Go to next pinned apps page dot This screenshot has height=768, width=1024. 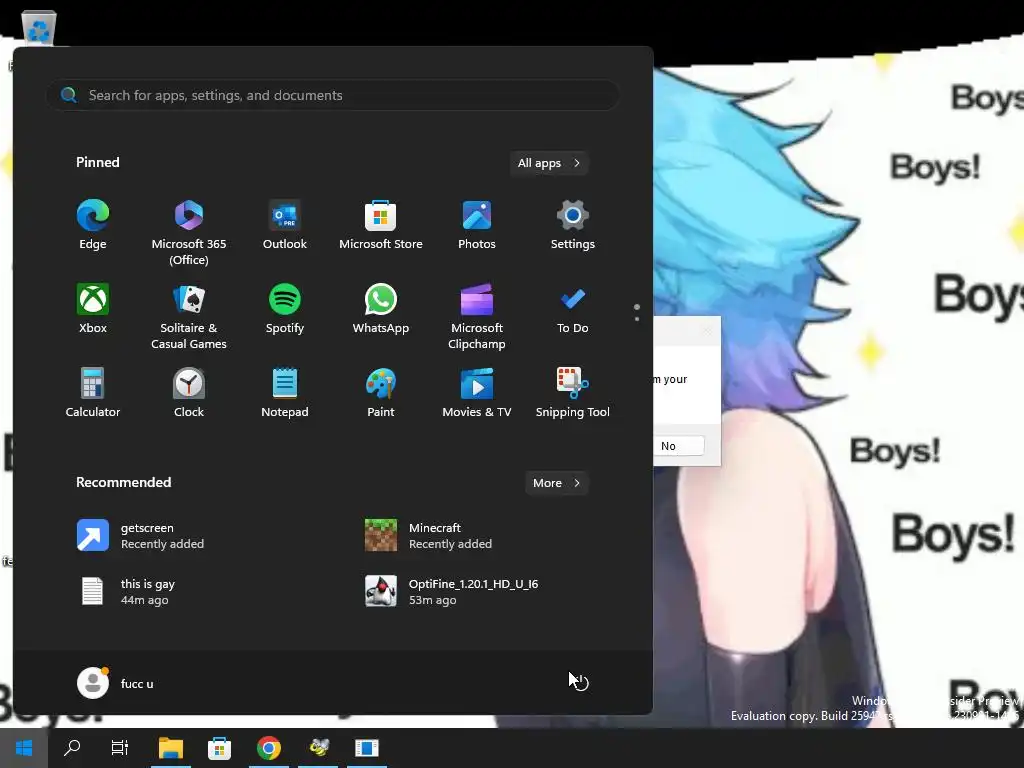click(x=637, y=319)
